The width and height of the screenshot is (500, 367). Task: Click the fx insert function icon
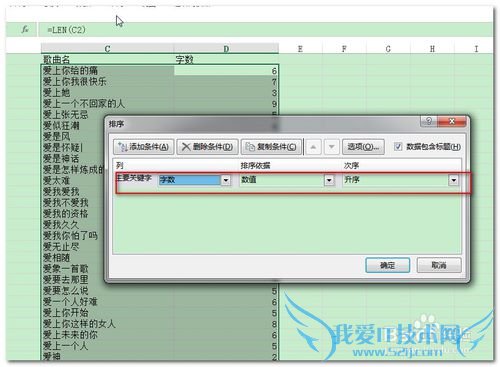25,30
